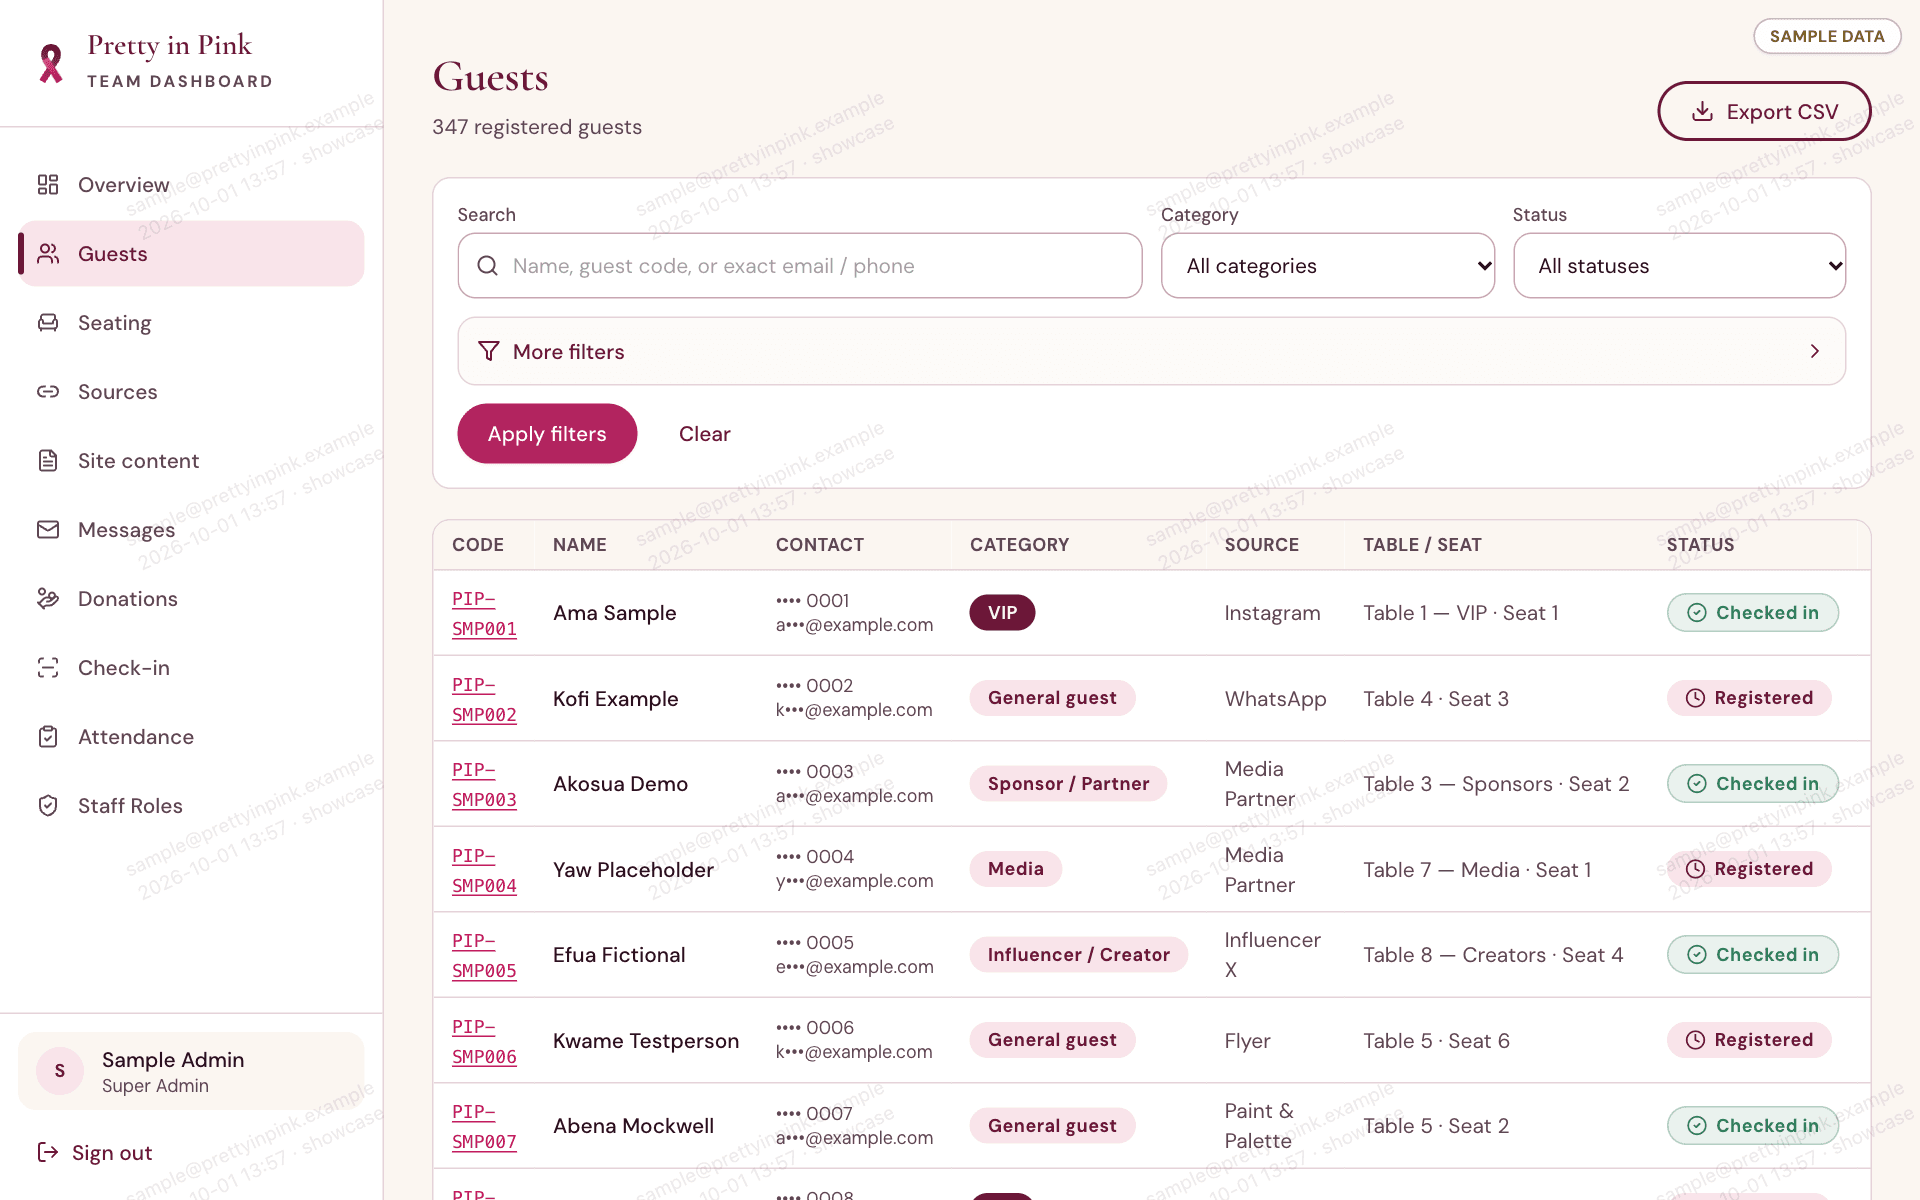Click the Site content document icon
This screenshot has height=1200, width=1920.
point(48,460)
